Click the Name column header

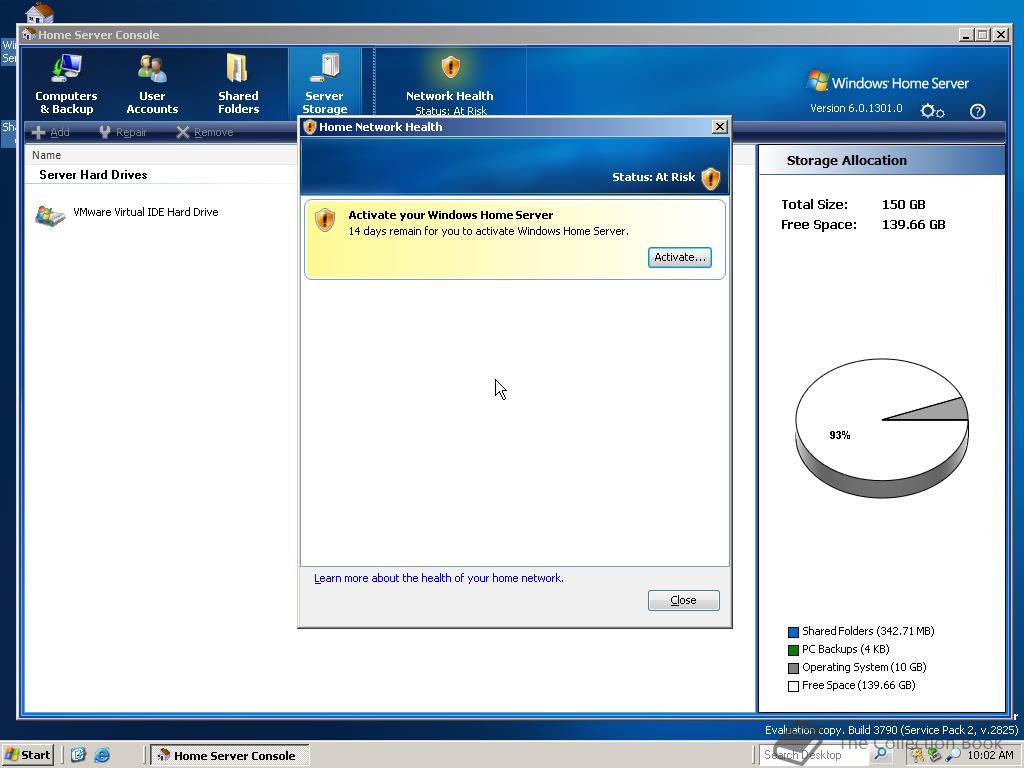click(46, 155)
